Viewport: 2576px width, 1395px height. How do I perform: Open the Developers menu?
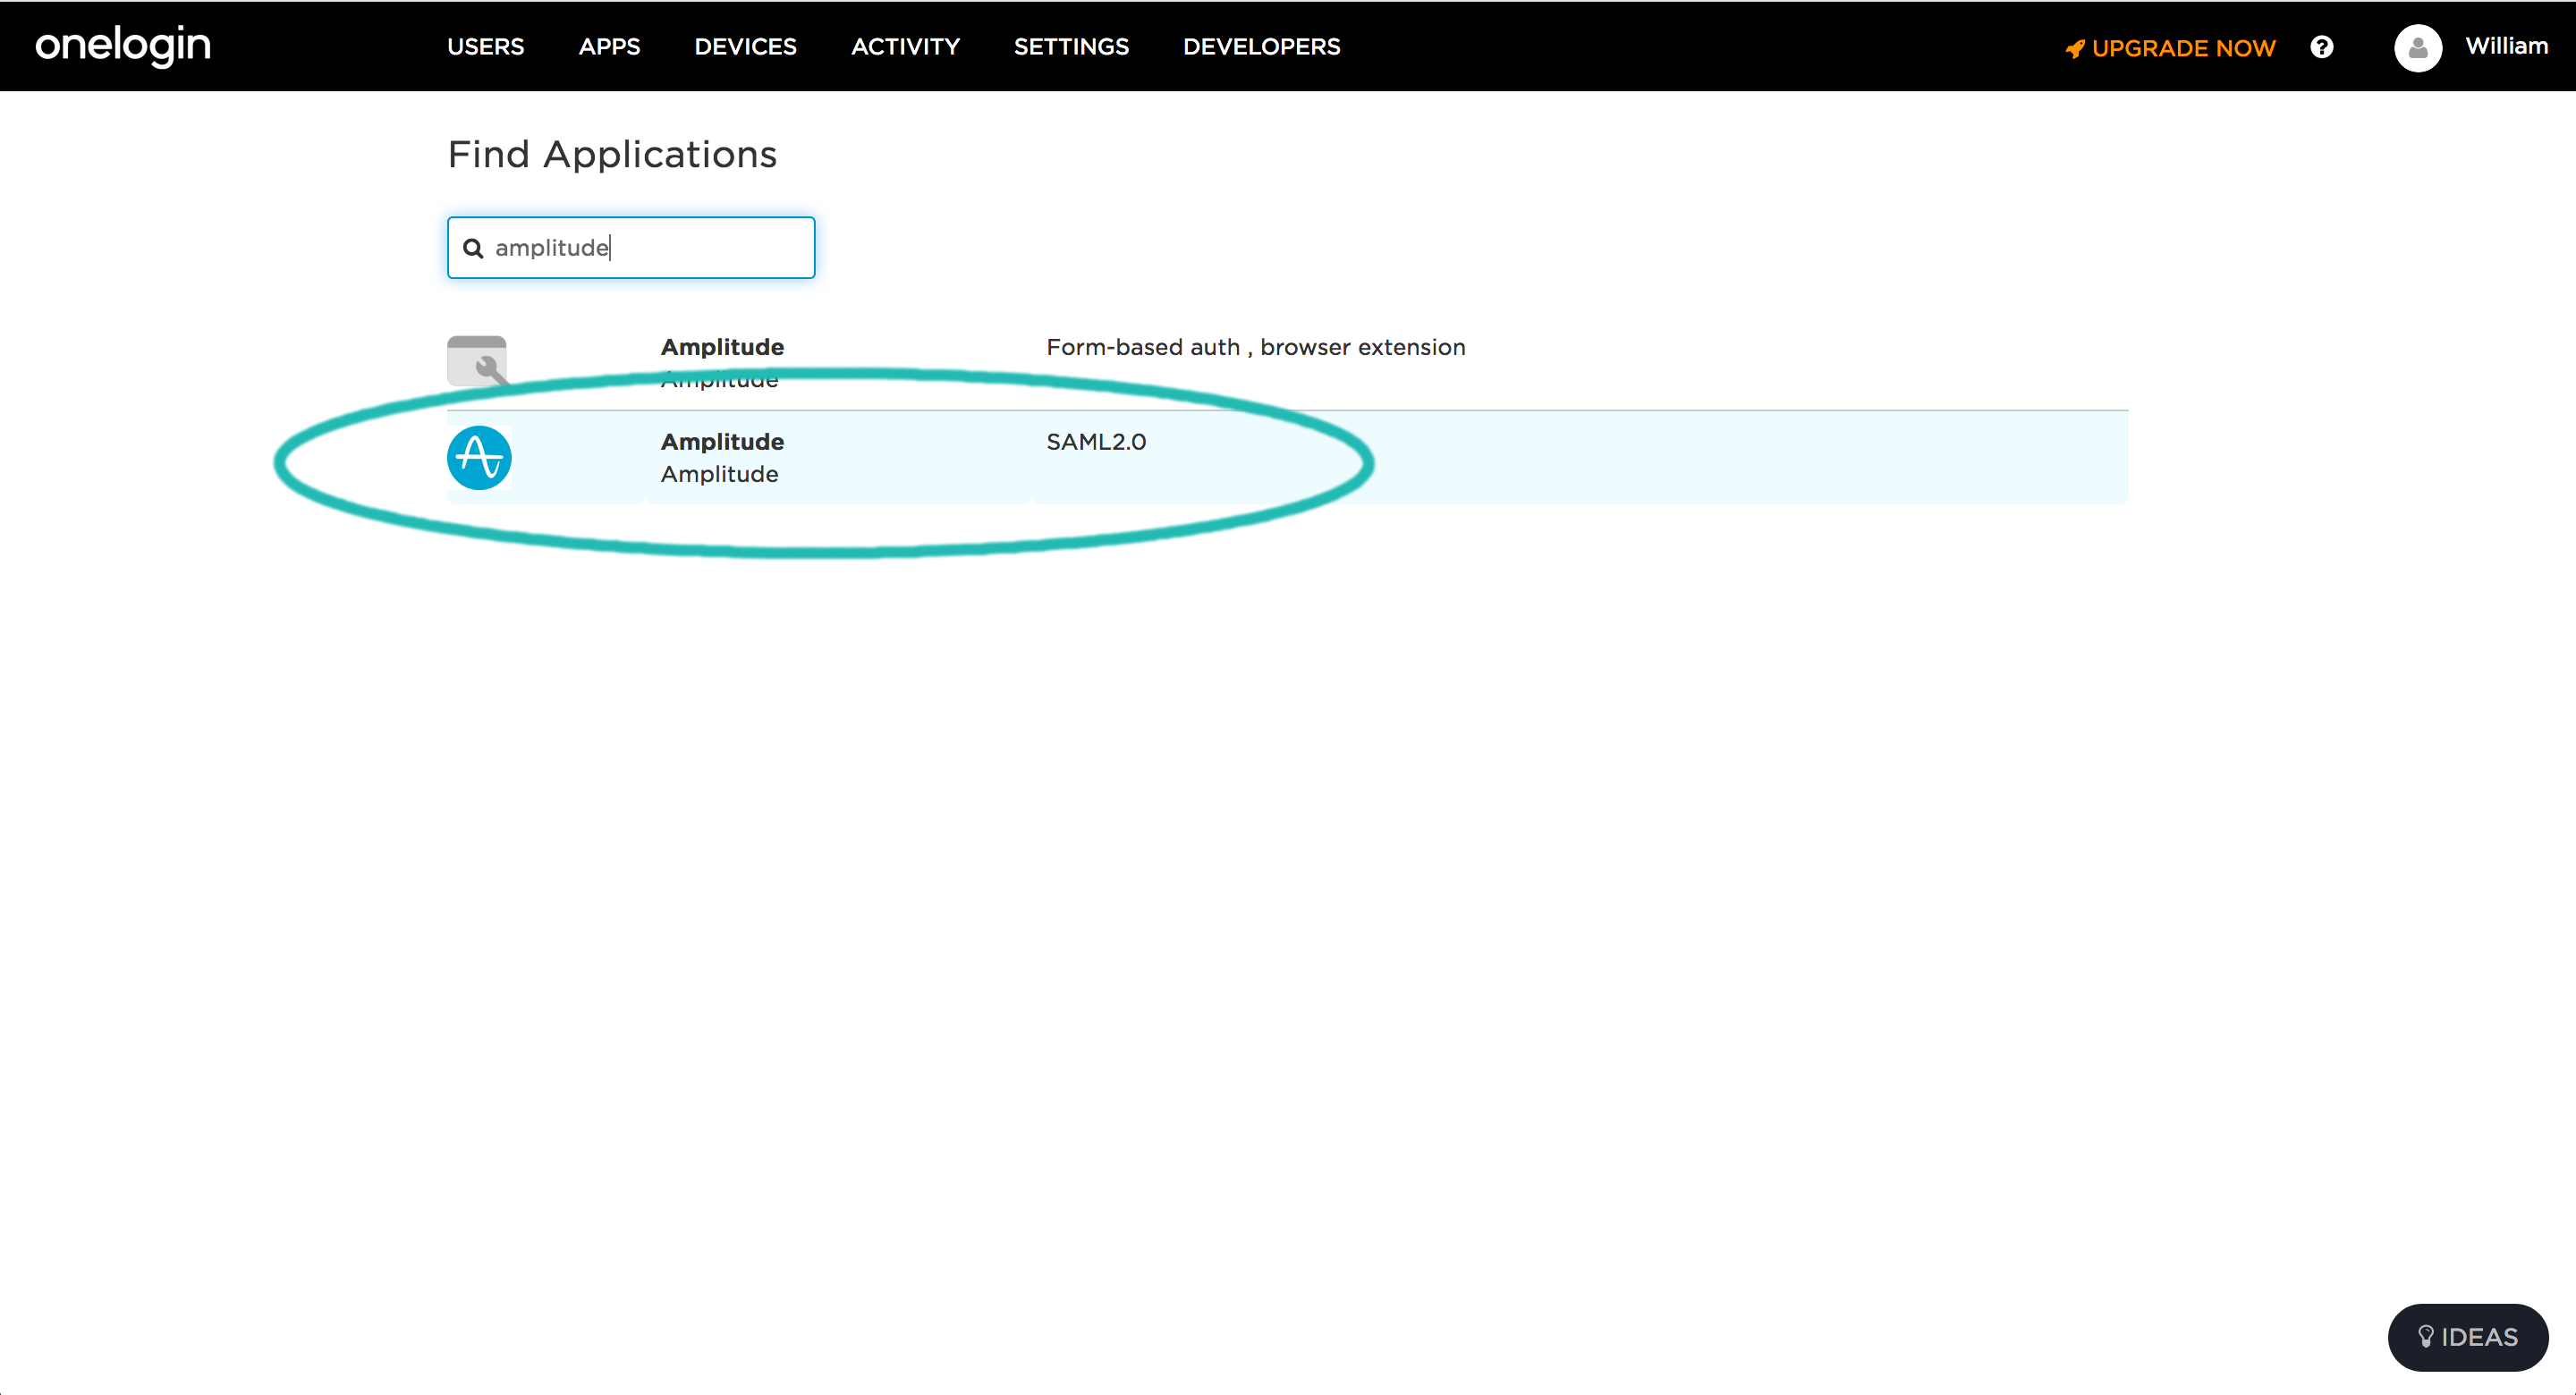[x=1261, y=47]
